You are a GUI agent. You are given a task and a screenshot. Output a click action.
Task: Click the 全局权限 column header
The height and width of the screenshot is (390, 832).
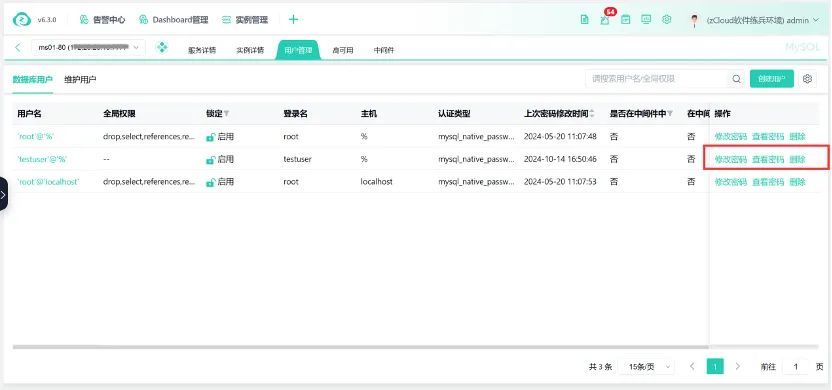pos(119,114)
